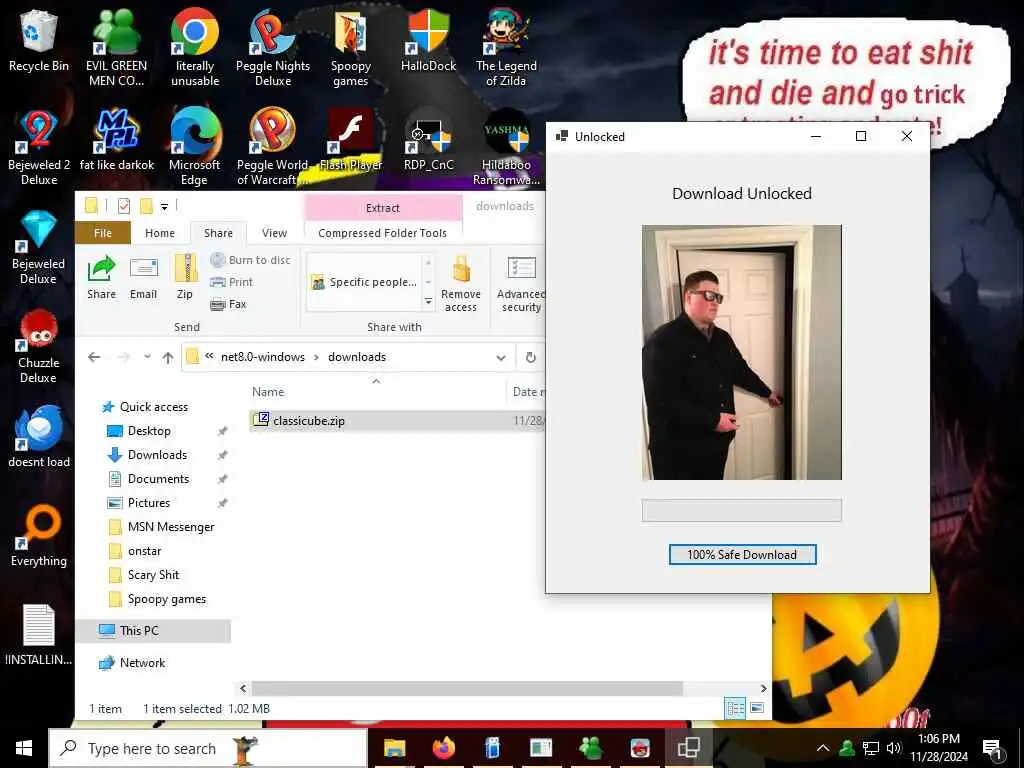
Task: Open Hildaboo Ransomware desktop shortcut
Action: [x=506, y=147]
